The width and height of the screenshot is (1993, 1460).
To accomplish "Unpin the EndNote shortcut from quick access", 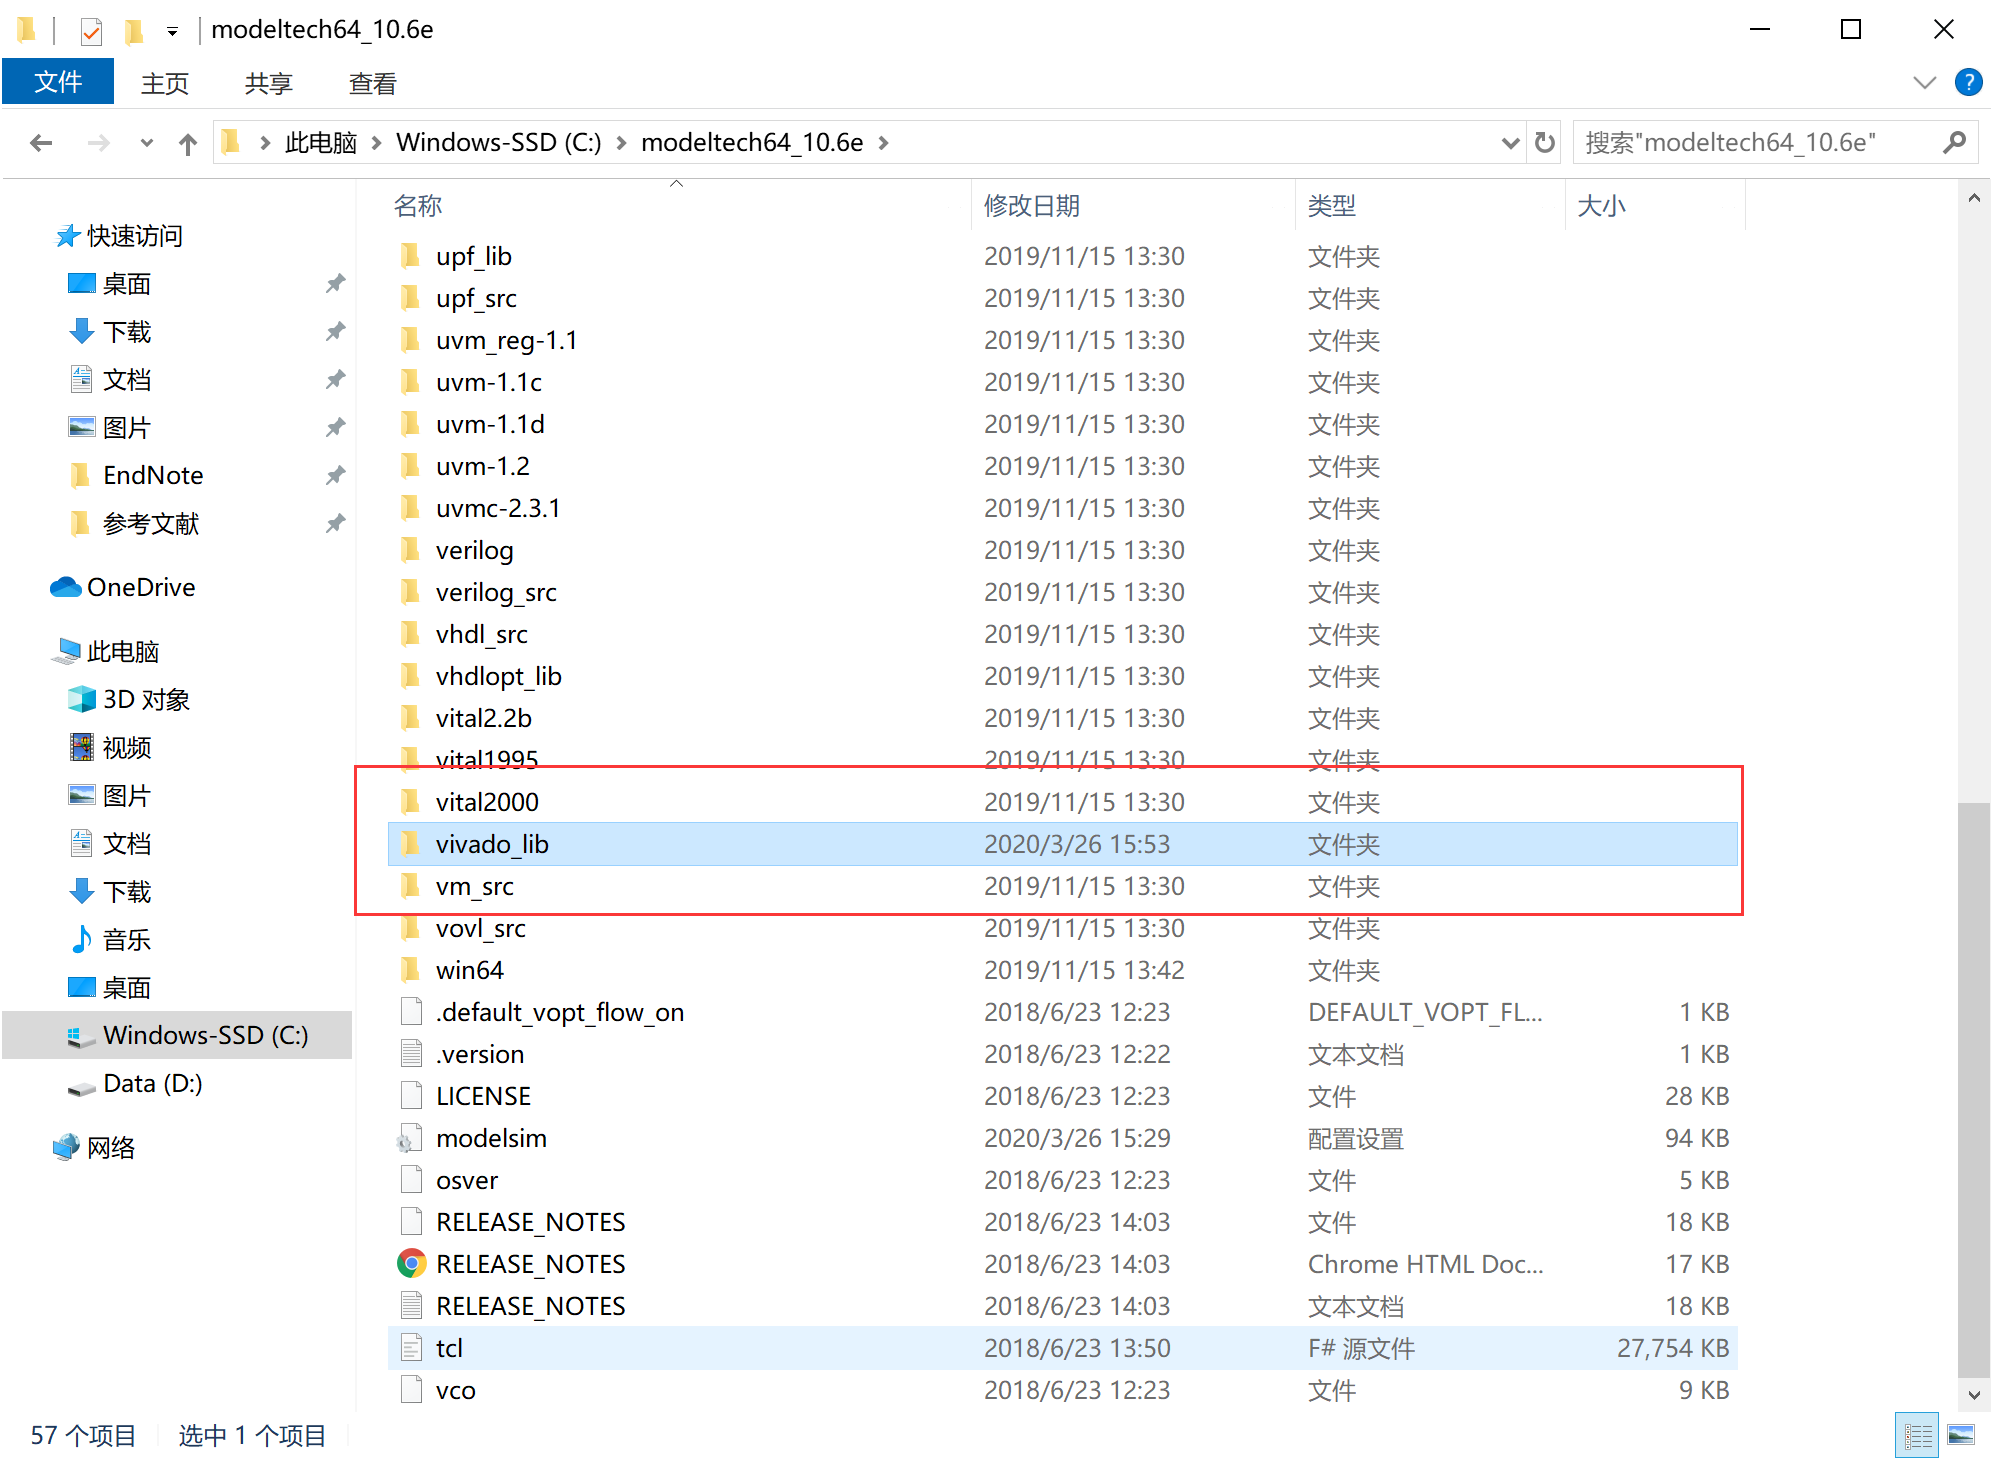I will coord(335,475).
